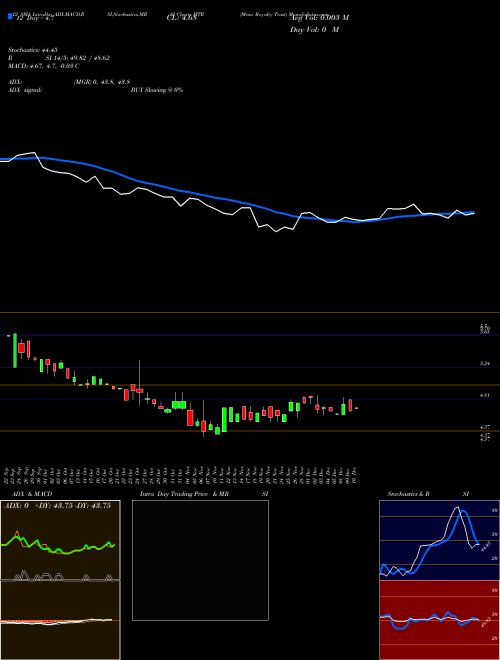Click the 'ADX signal:' label
The width and height of the screenshot is (500, 660).
coord(25,90)
